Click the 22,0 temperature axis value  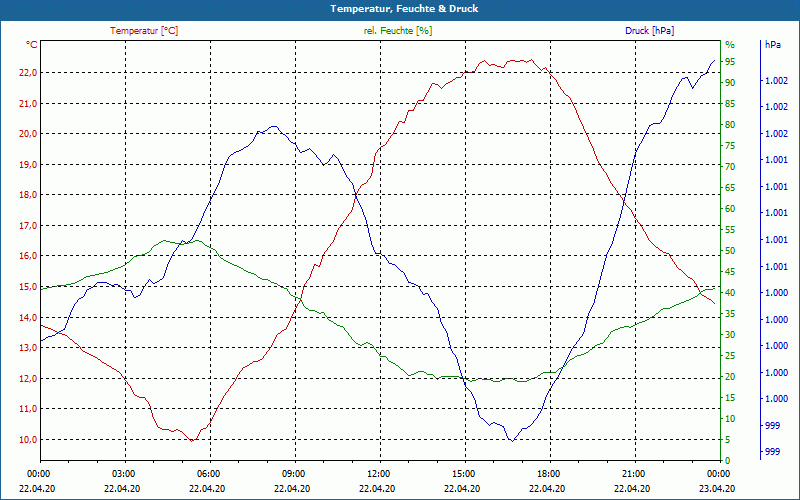[x=28, y=73]
